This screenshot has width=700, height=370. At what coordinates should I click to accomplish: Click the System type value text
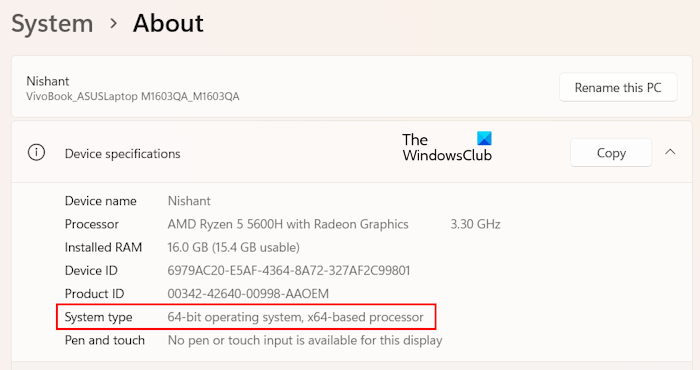point(295,317)
